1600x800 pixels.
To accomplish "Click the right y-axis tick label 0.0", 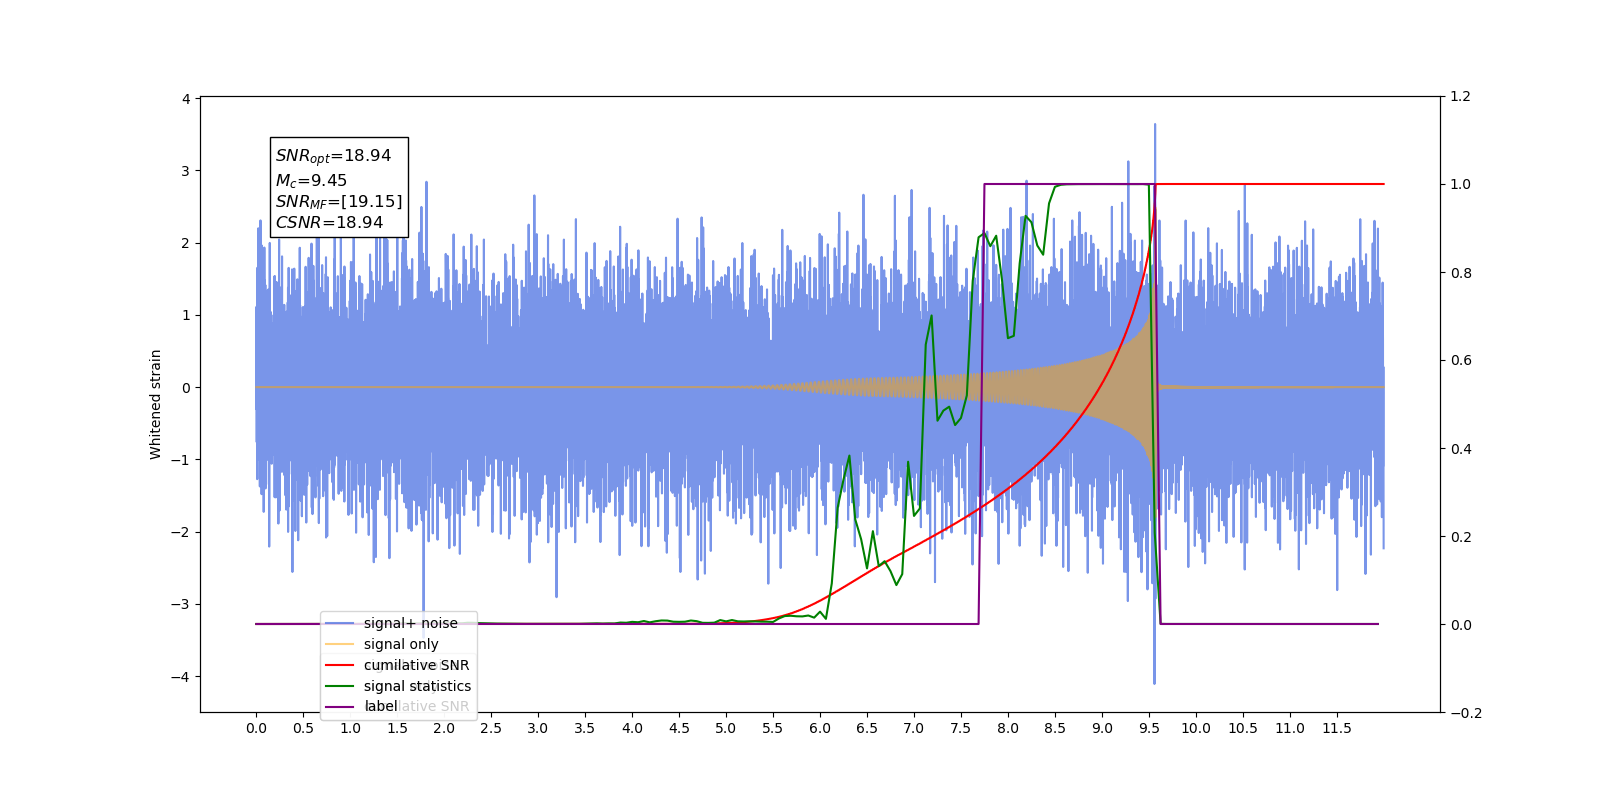I will tap(1461, 625).
